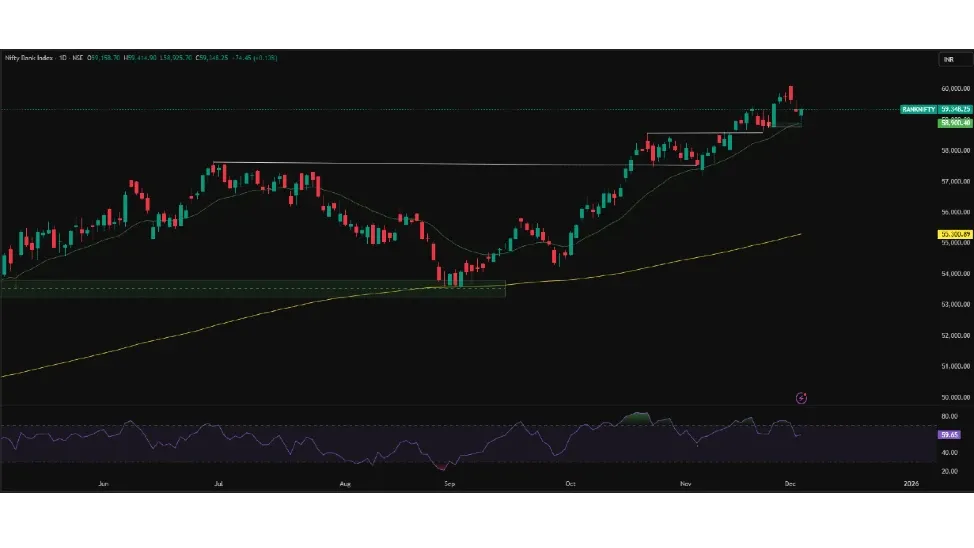The width and height of the screenshot is (974, 548).
Task: Click the Jun label on time axis
Action: click(103, 483)
